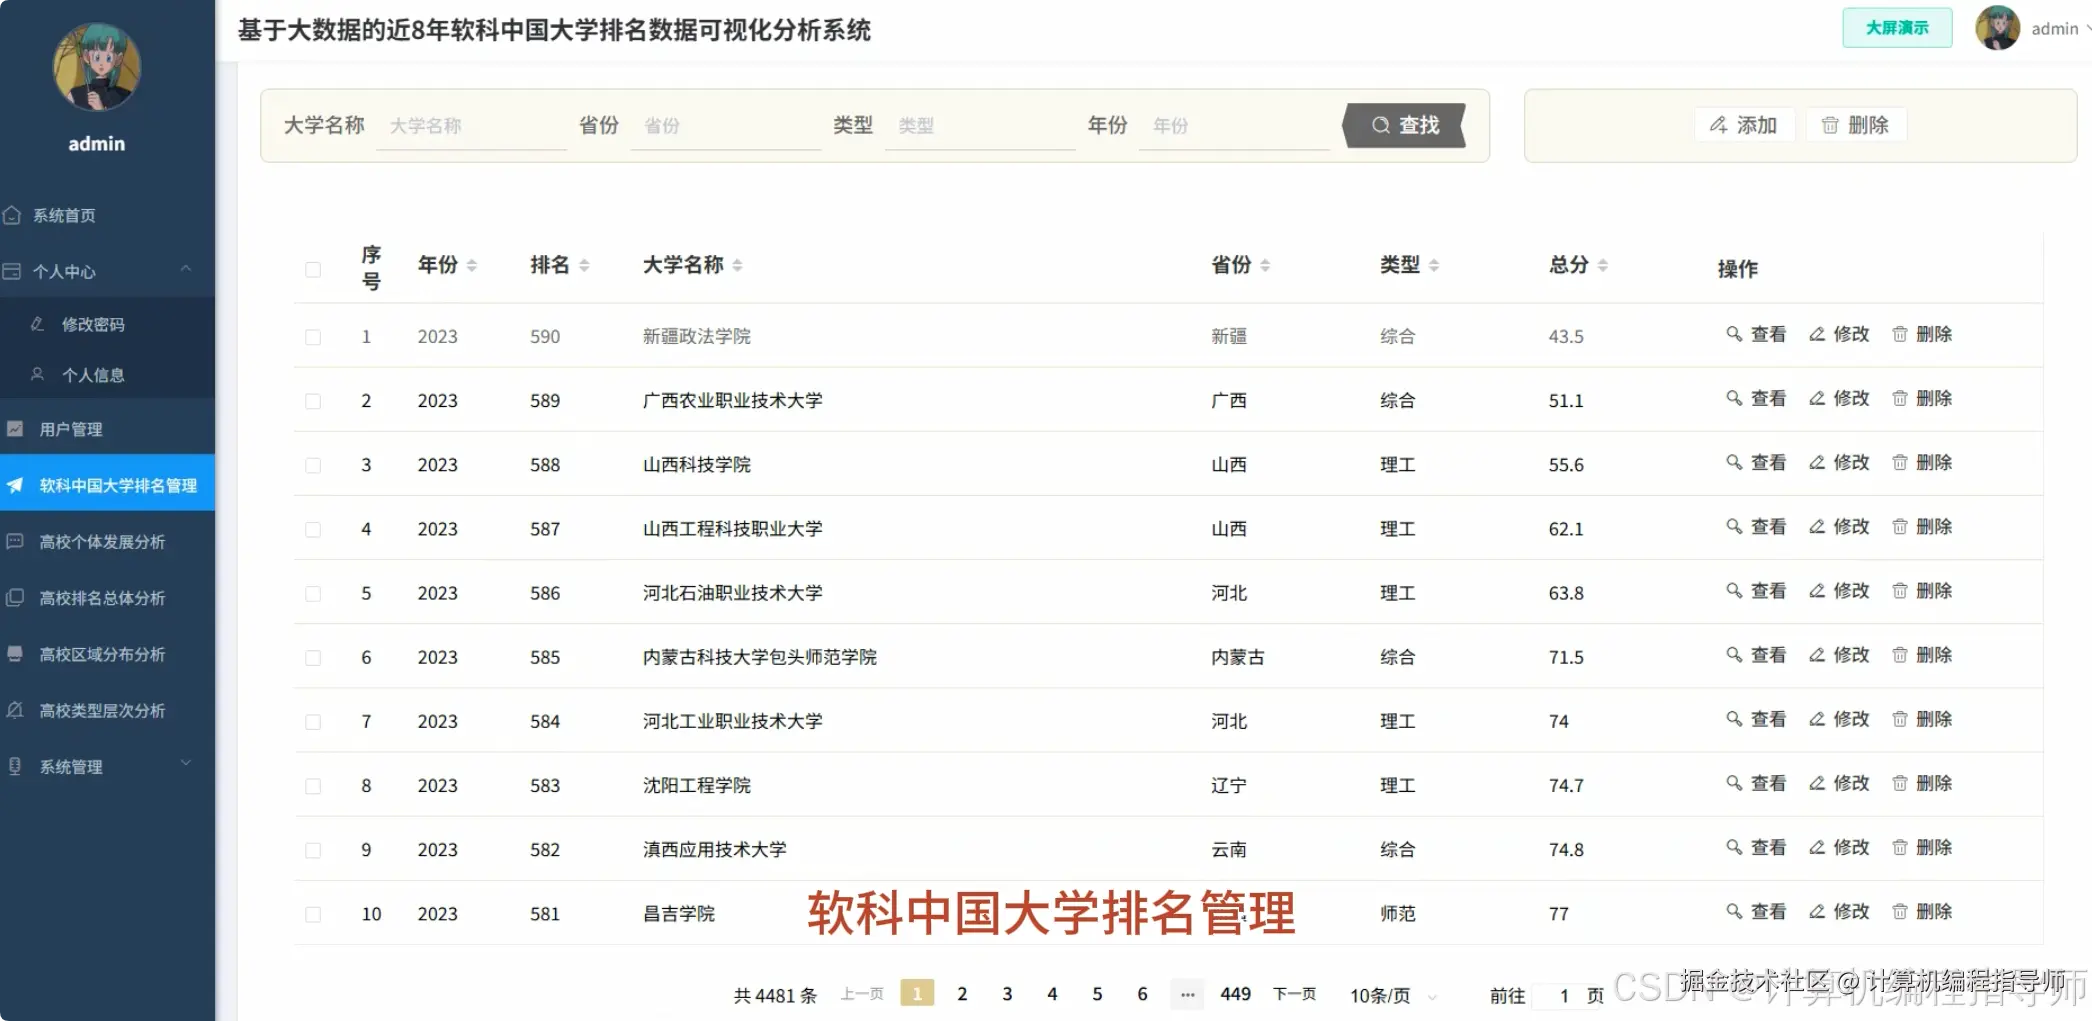Viewport: 2092px width, 1021px height.
Task: Click the paper-plane icon for 软科中国大学排名管理
Action: pos(14,484)
